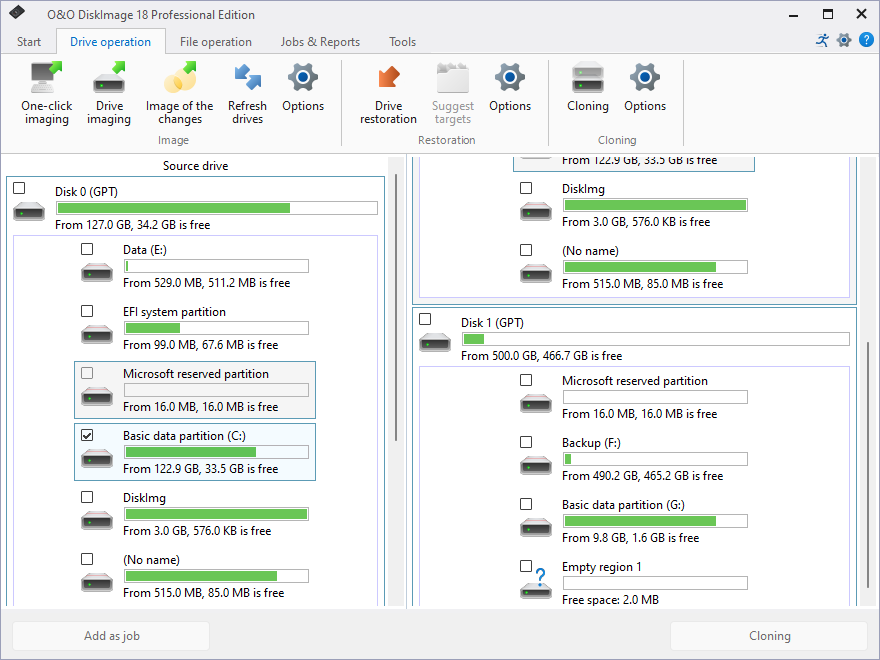Click the Disk 1 (GPT) drive icon
This screenshot has height=660, width=880.
click(x=435, y=342)
